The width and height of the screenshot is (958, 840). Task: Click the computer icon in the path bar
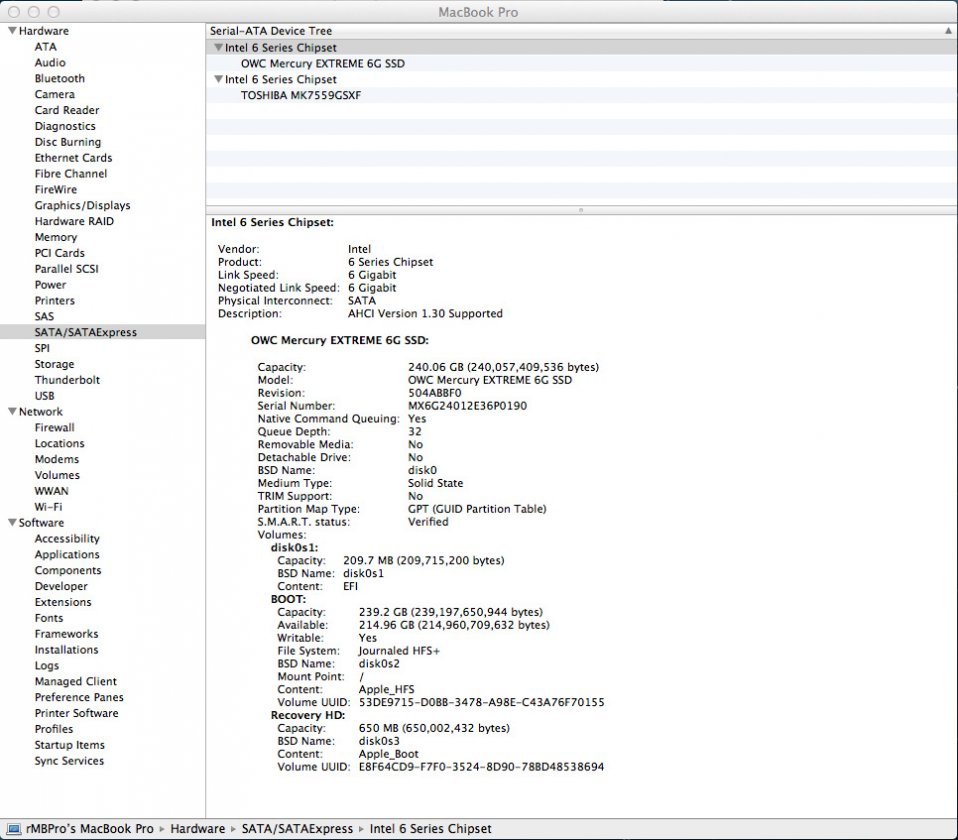point(13,829)
